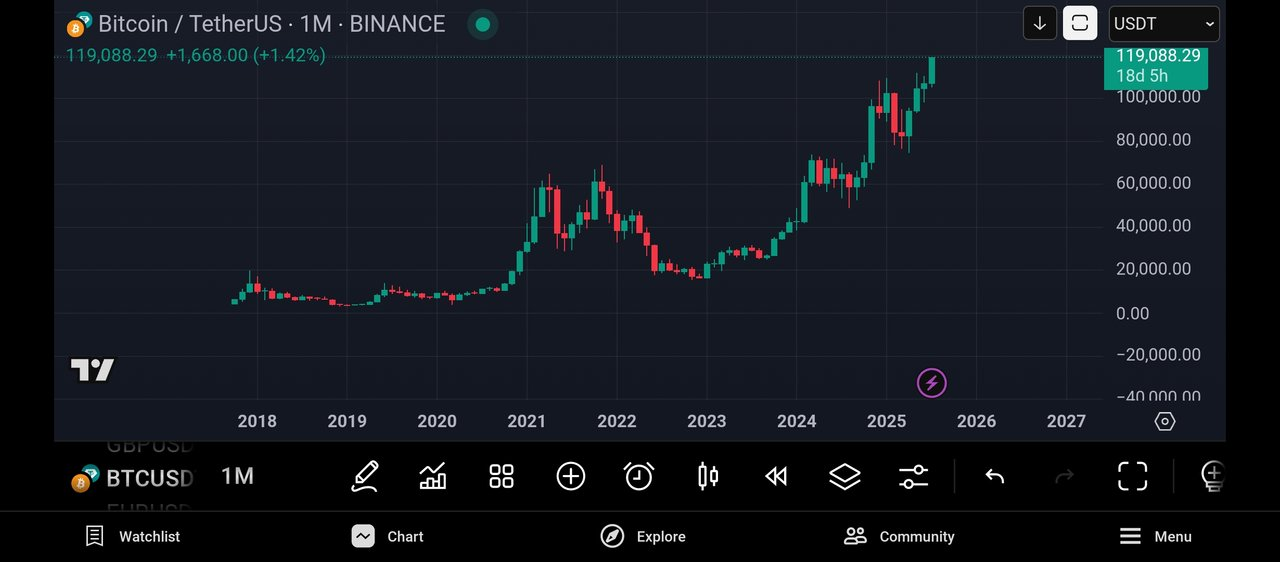Screen dimensions: 1280x562
Task: Switch to the Explore tab
Action: (x=643, y=536)
